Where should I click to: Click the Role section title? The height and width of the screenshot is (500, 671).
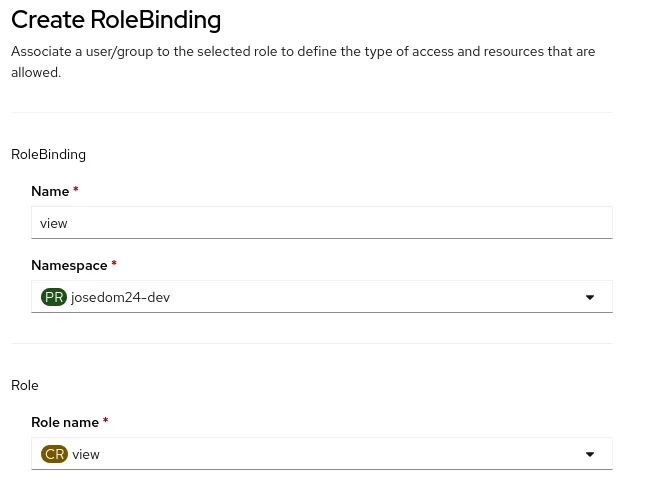pyautogui.click(x=24, y=385)
